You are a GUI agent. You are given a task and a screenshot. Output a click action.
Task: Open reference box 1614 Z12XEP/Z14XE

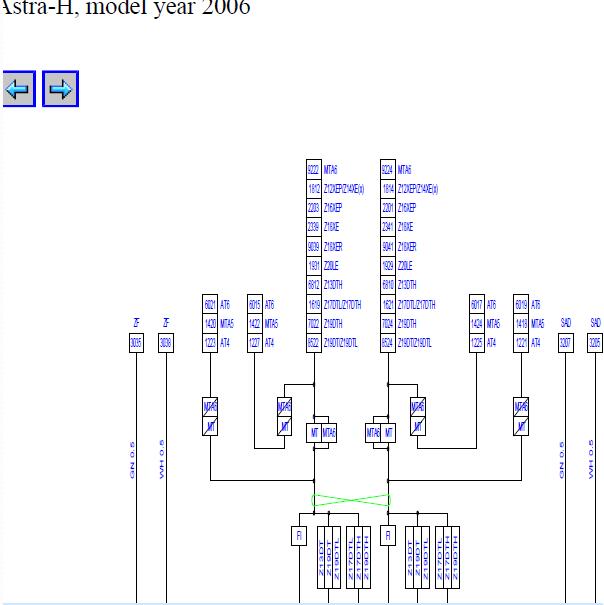pyautogui.click(x=387, y=189)
